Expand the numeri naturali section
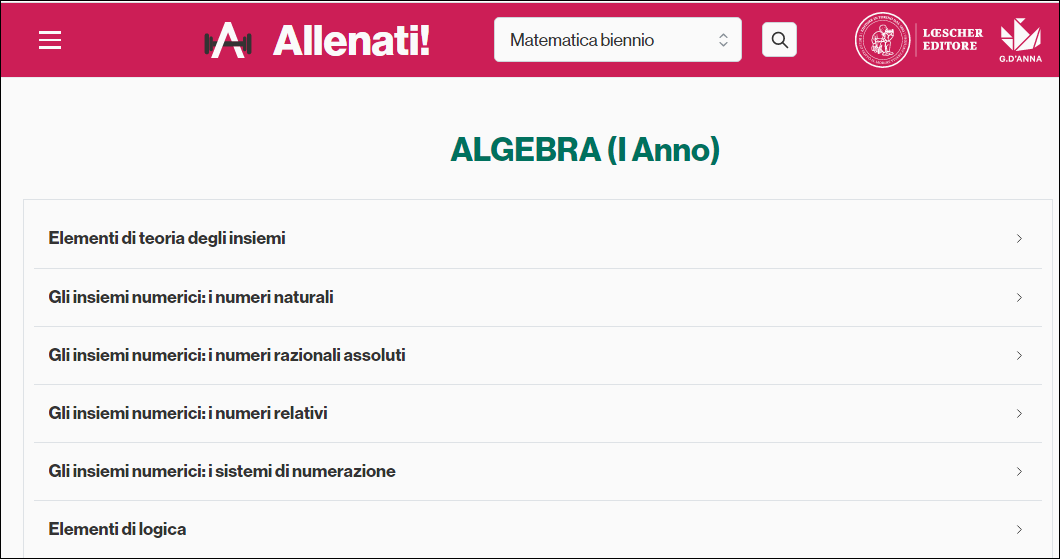The width and height of the screenshot is (1060, 559). pos(191,297)
